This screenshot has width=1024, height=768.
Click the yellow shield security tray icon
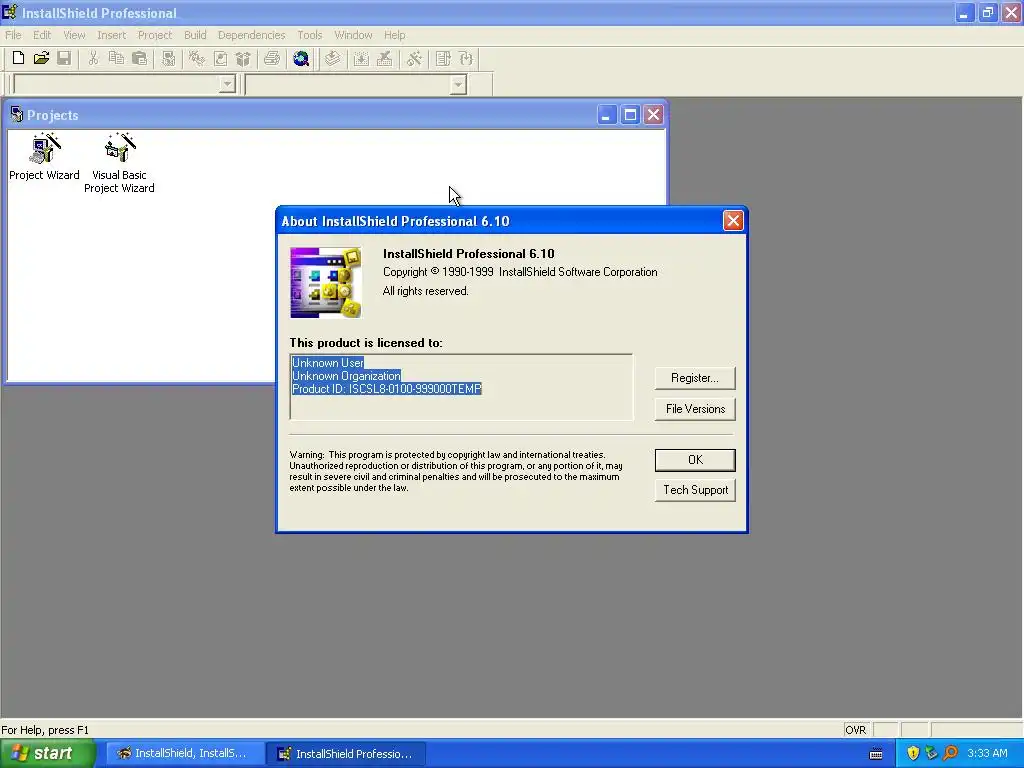(913, 753)
